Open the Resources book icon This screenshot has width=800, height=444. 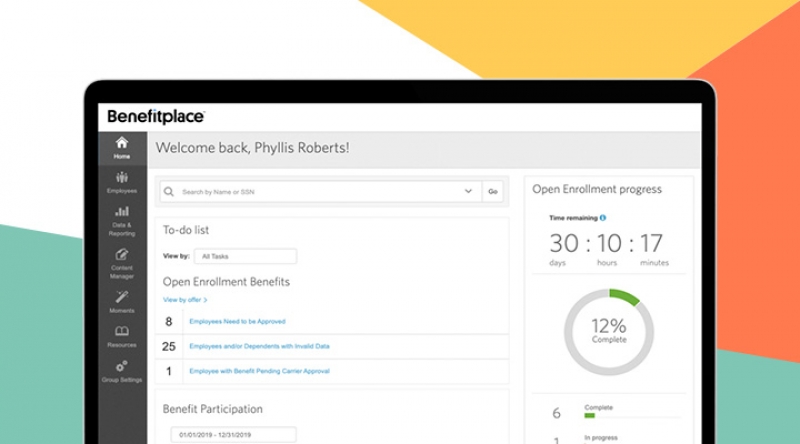121,331
